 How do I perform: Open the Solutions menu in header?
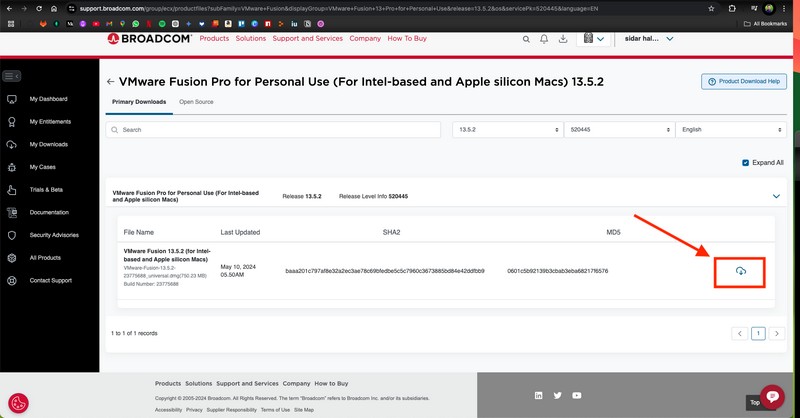pyautogui.click(x=251, y=39)
